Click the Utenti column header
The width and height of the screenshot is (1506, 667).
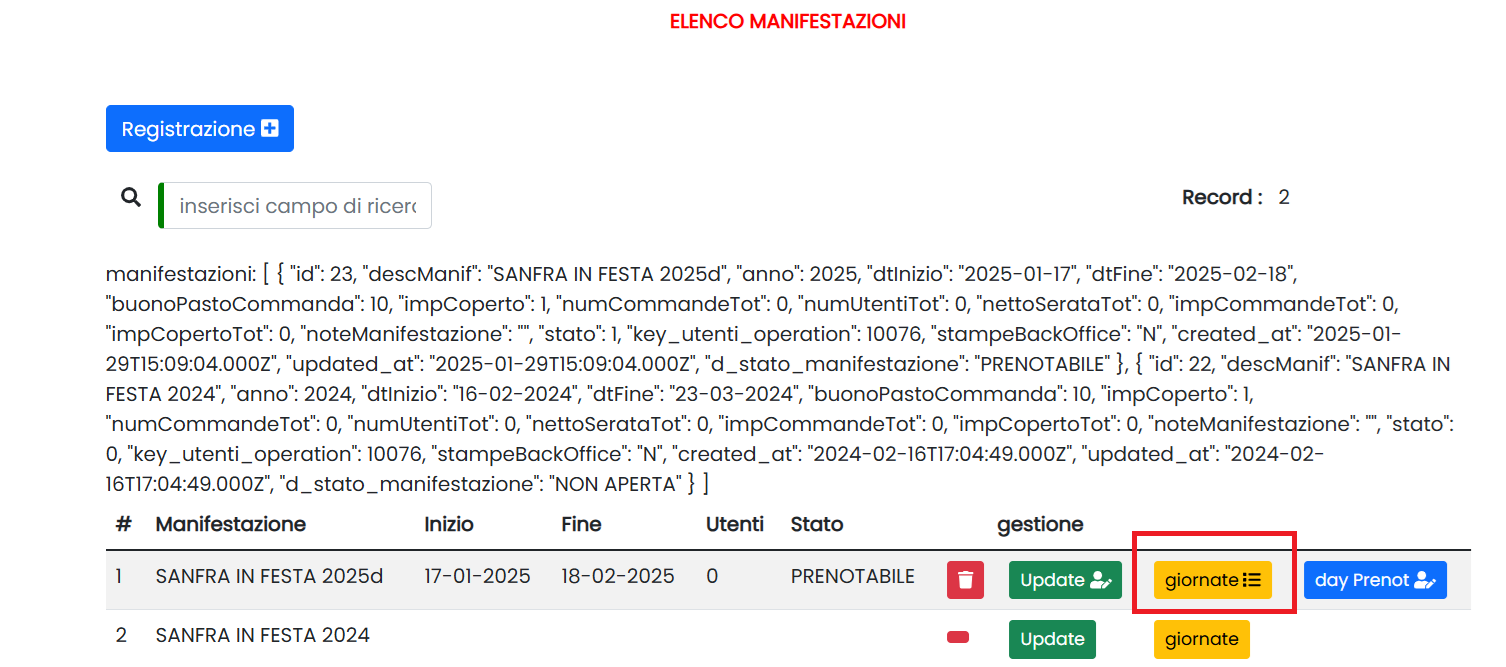click(734, 524)
